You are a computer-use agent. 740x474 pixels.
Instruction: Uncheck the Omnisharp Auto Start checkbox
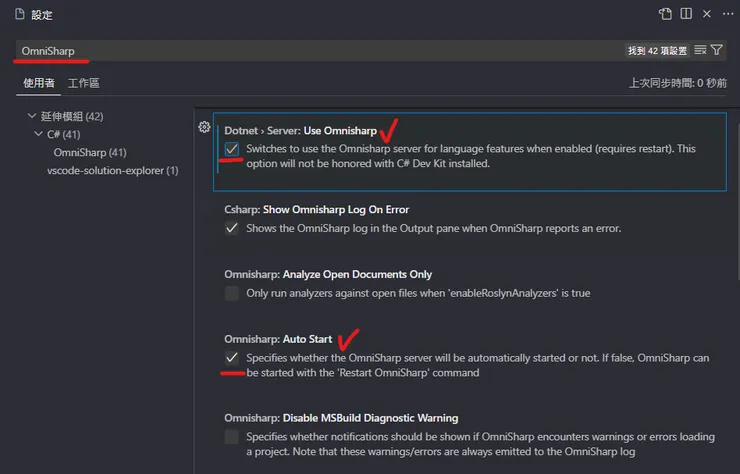[x=232, y=357]
